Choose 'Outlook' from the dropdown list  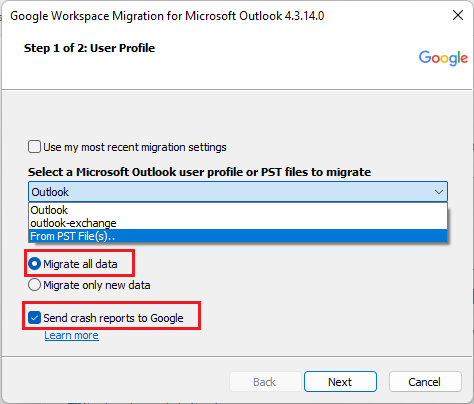click(238, 210)
